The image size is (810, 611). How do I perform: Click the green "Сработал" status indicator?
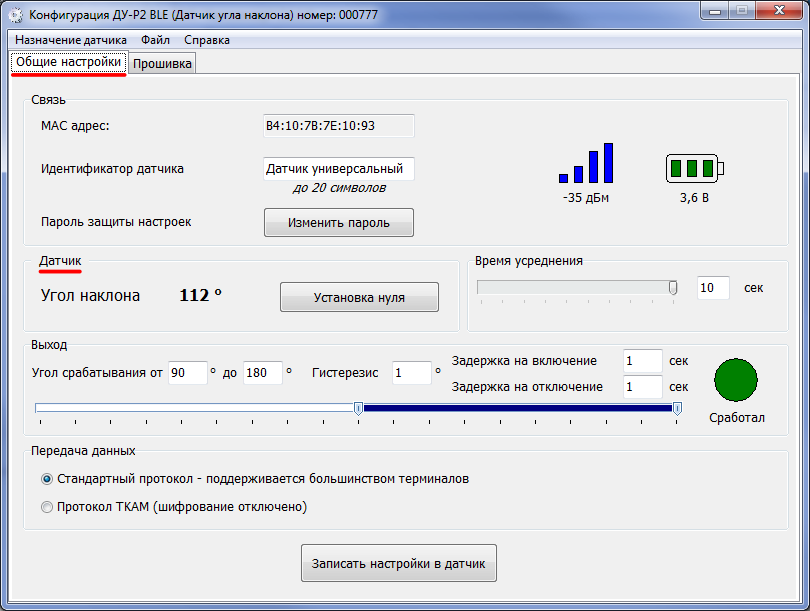tap(736, 380)
